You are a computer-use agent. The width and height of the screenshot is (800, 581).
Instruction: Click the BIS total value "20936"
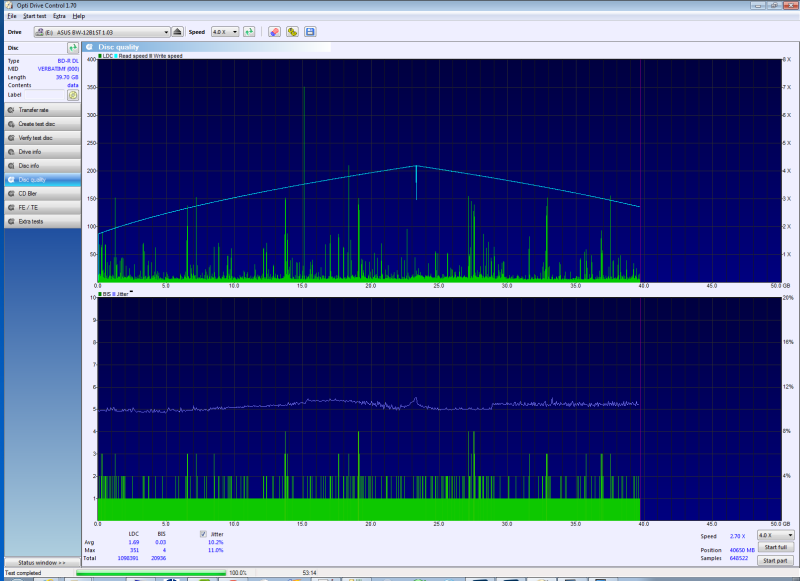159,558
